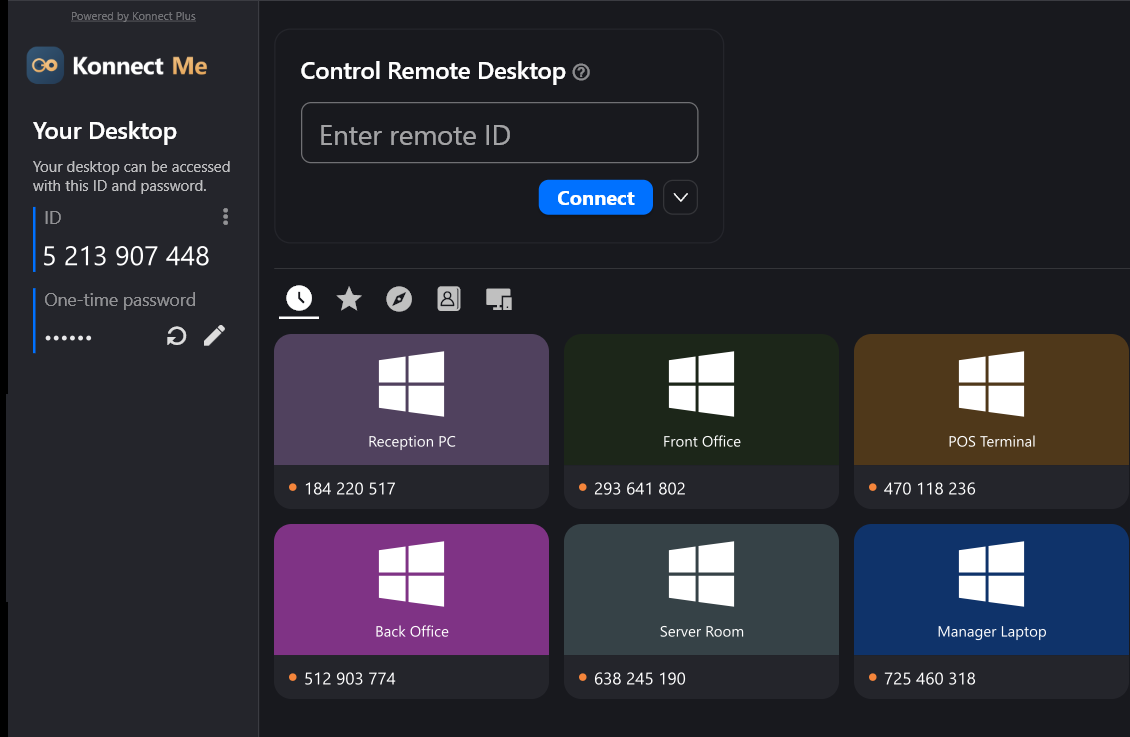Viewport: 1130px width, 737px height.
Task: Click the status dot beside 638 245 190
Action: tap(582, 677)
